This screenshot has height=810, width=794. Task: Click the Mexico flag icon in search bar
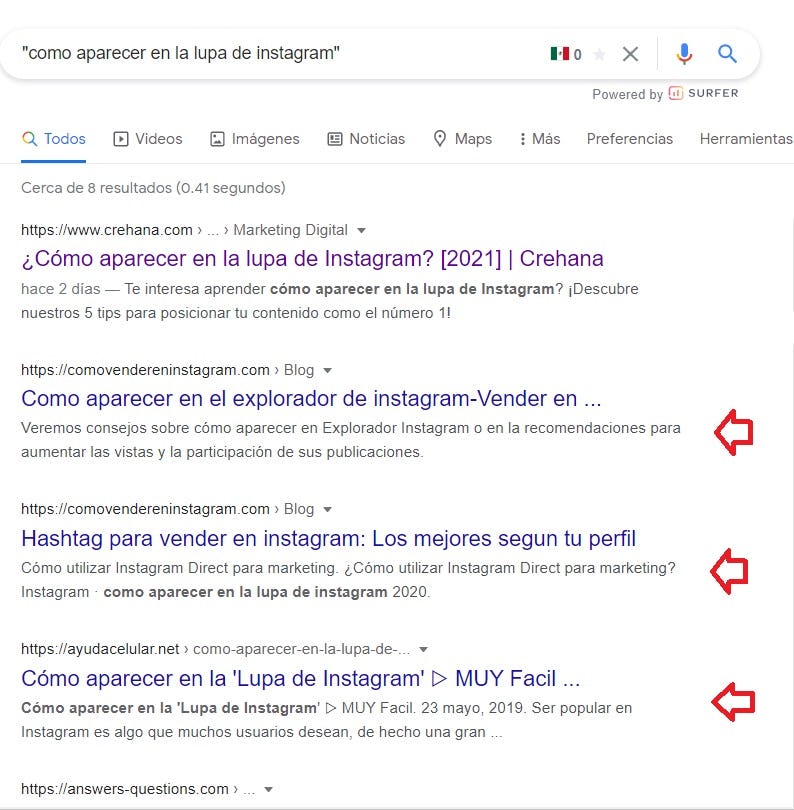[559, 53]
